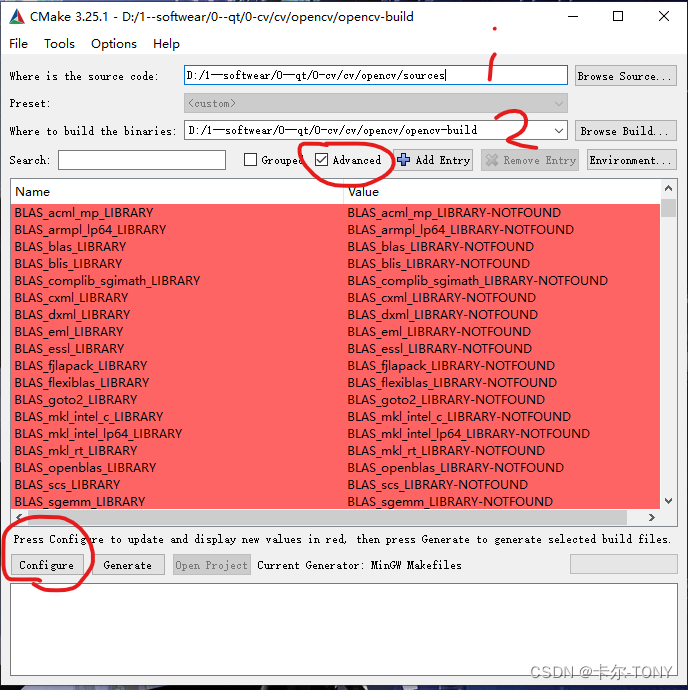688x690 pixels.
Task: Close the CMake window
Action: tap(664, 16)
